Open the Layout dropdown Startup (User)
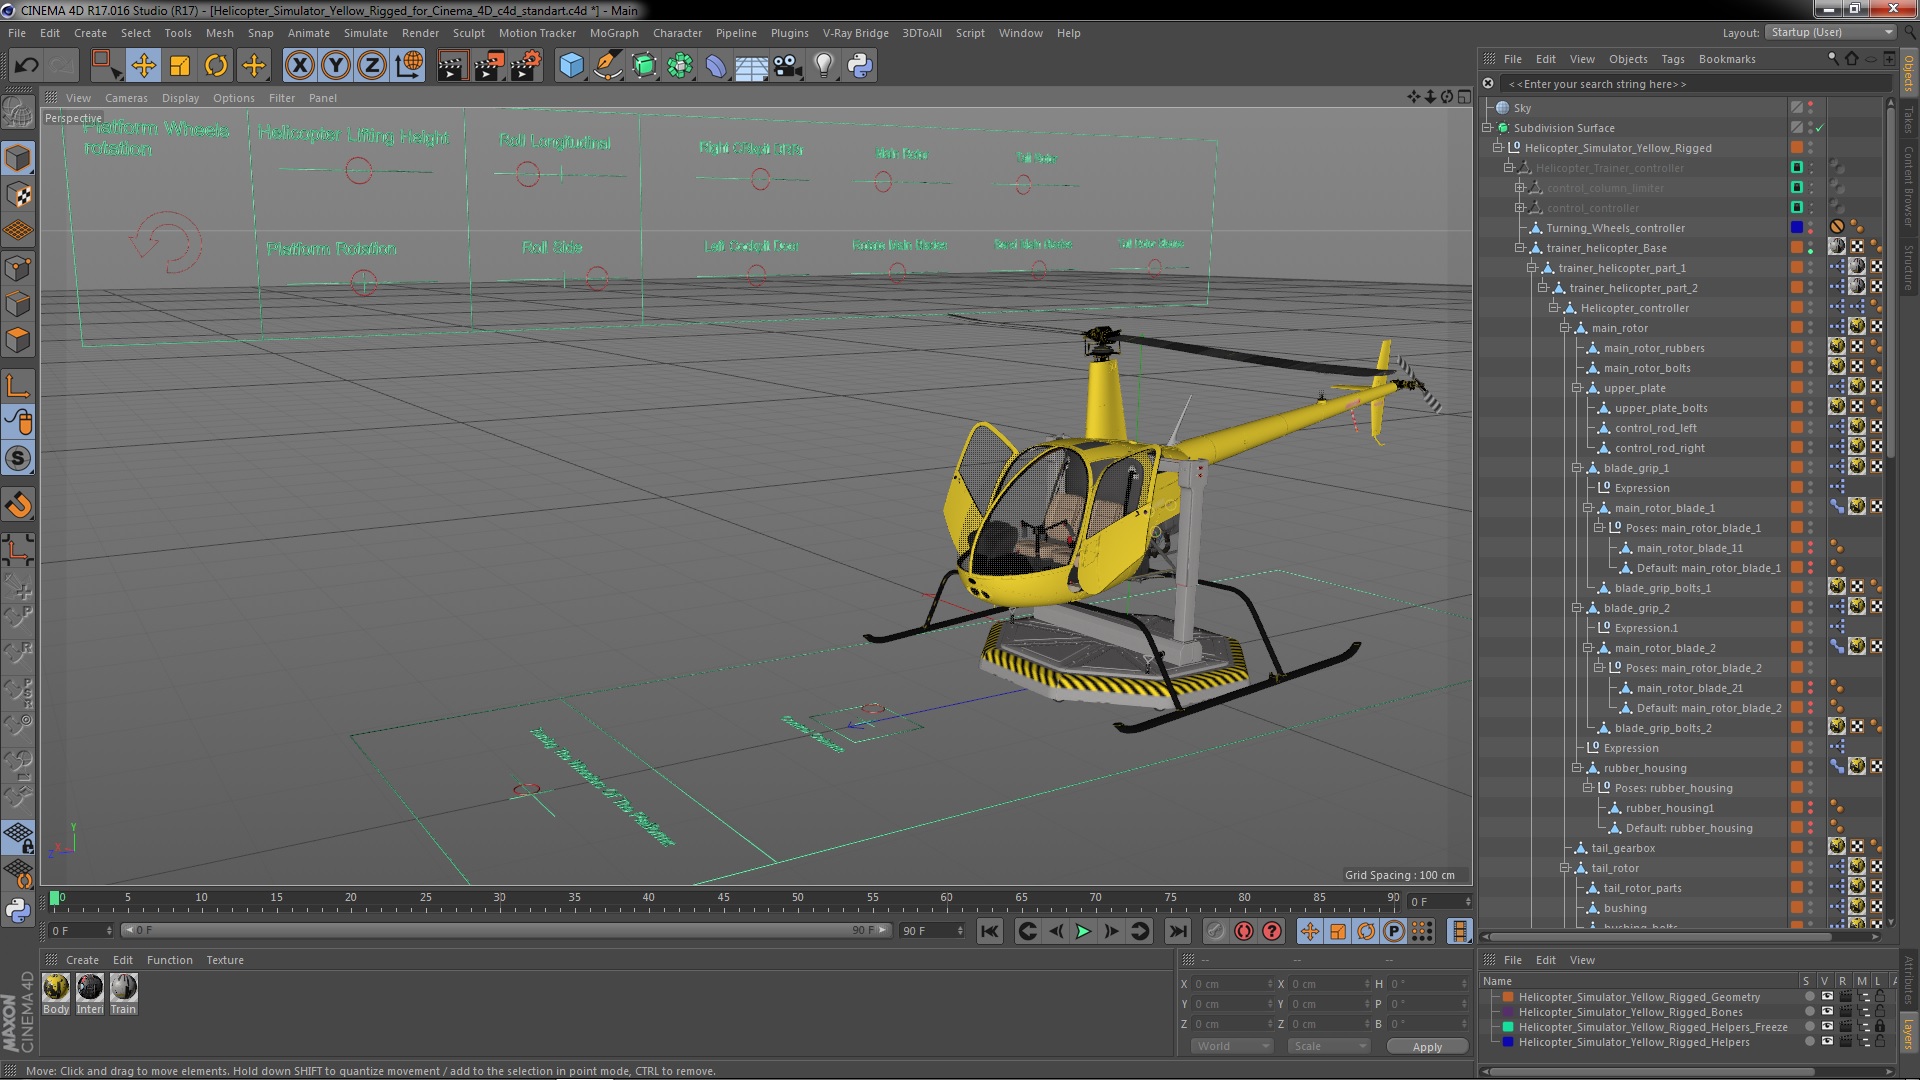 (1830, 32)
